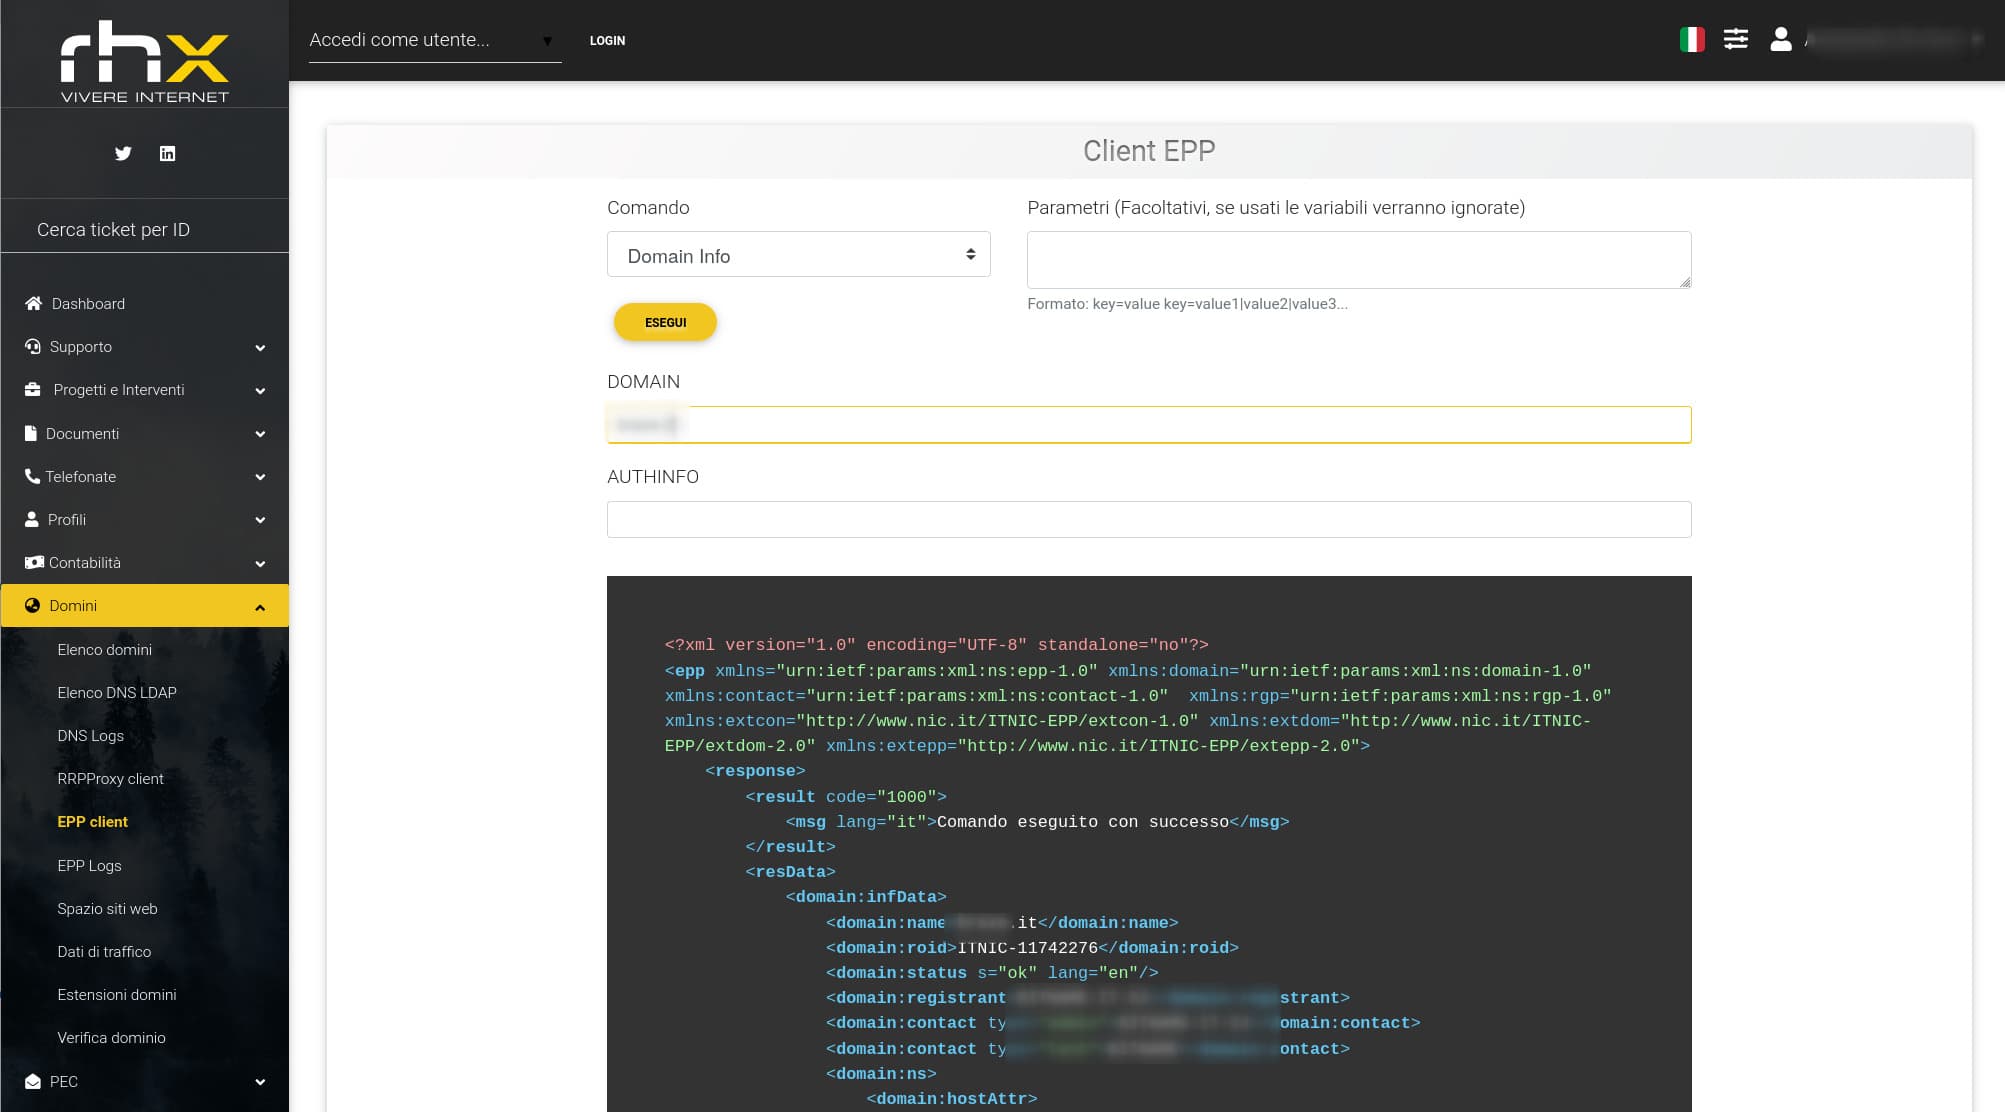Select EPP client menu entry
The height and width of the screenshot is (1112, 2005).
92,821
